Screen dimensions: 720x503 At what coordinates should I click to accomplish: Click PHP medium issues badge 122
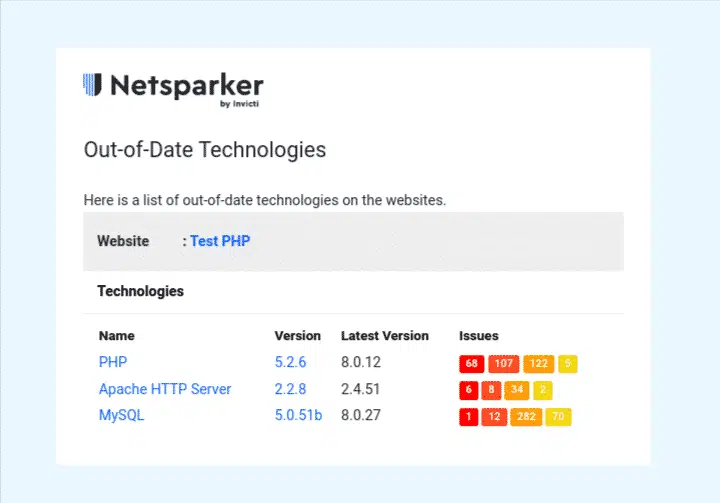[539, 363]
